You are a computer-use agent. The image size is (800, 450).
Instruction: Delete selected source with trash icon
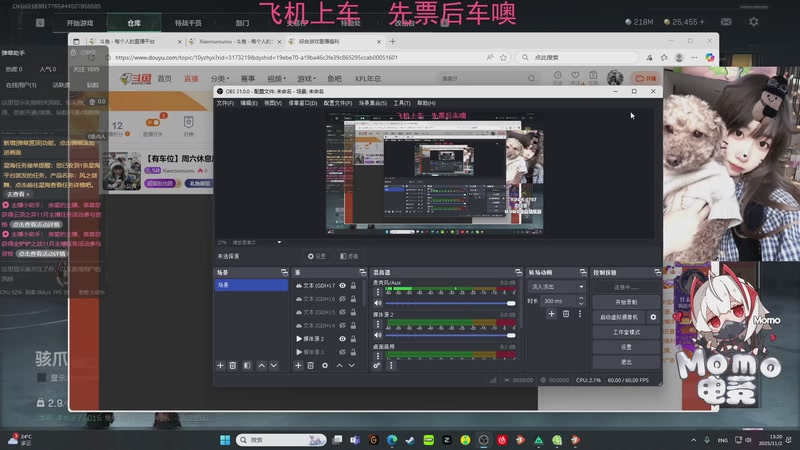point(311,365)
